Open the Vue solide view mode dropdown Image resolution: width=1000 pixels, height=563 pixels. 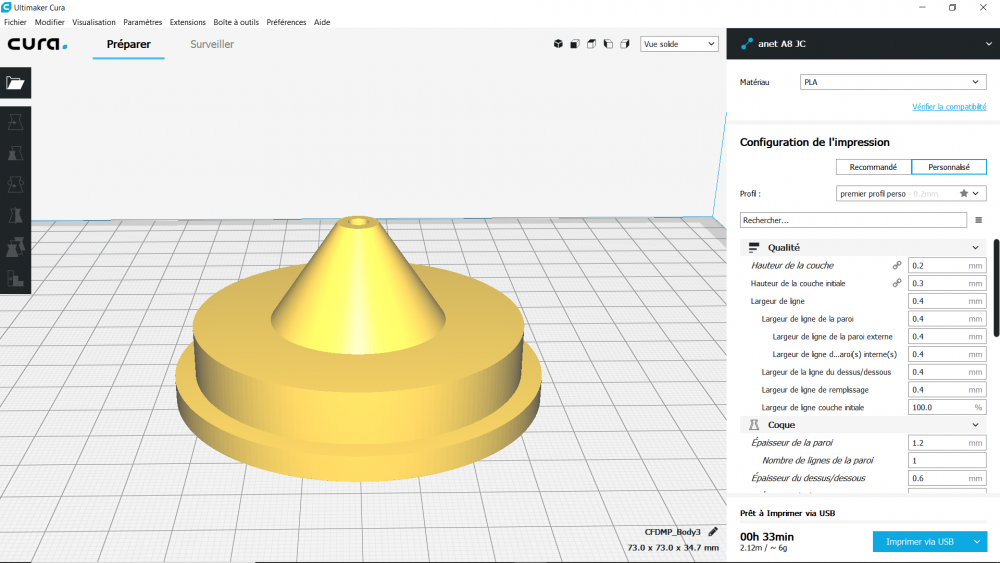click(x=679, y=44)
